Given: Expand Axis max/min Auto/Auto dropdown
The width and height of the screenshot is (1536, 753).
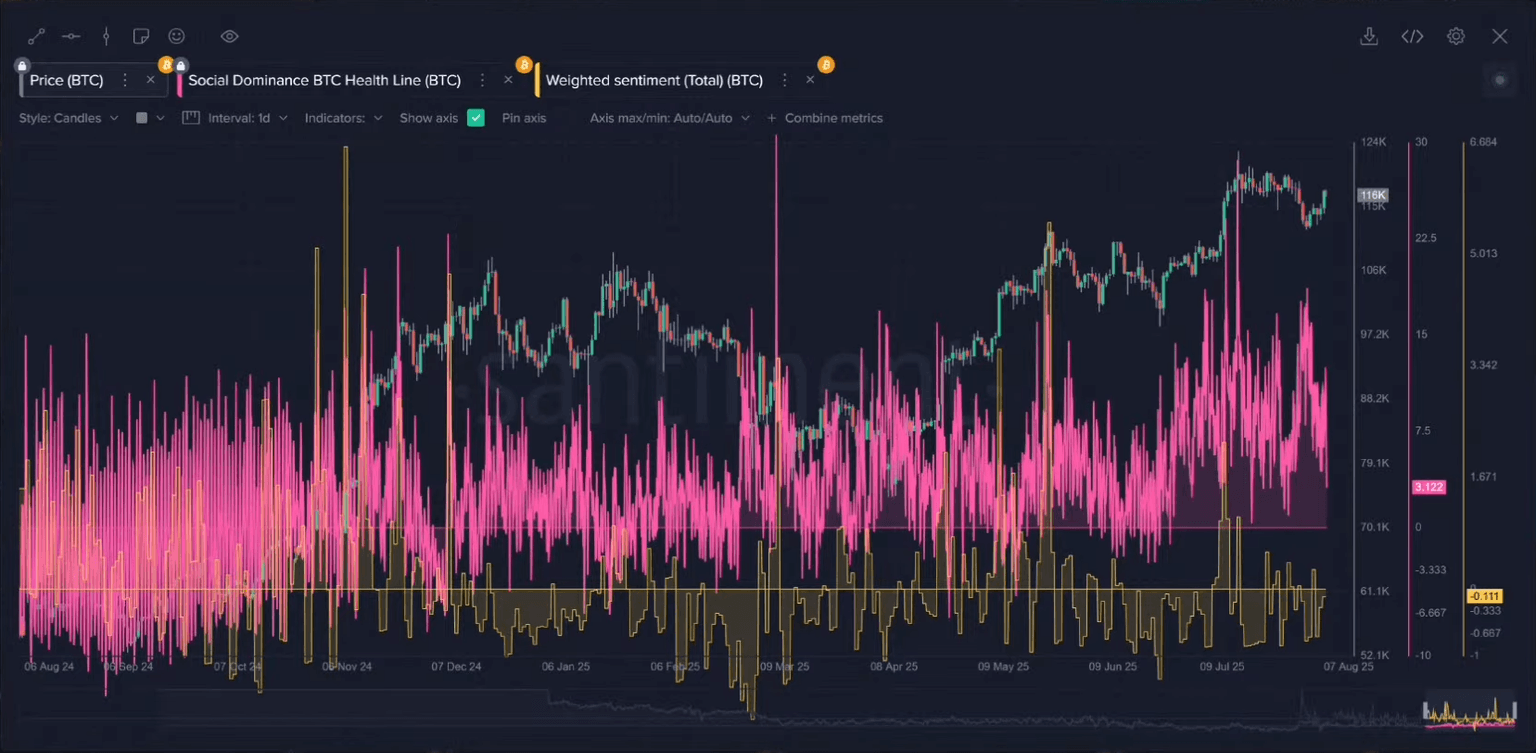Looking at the screenshot, I should pyautogui.click(x=669, y=118).
